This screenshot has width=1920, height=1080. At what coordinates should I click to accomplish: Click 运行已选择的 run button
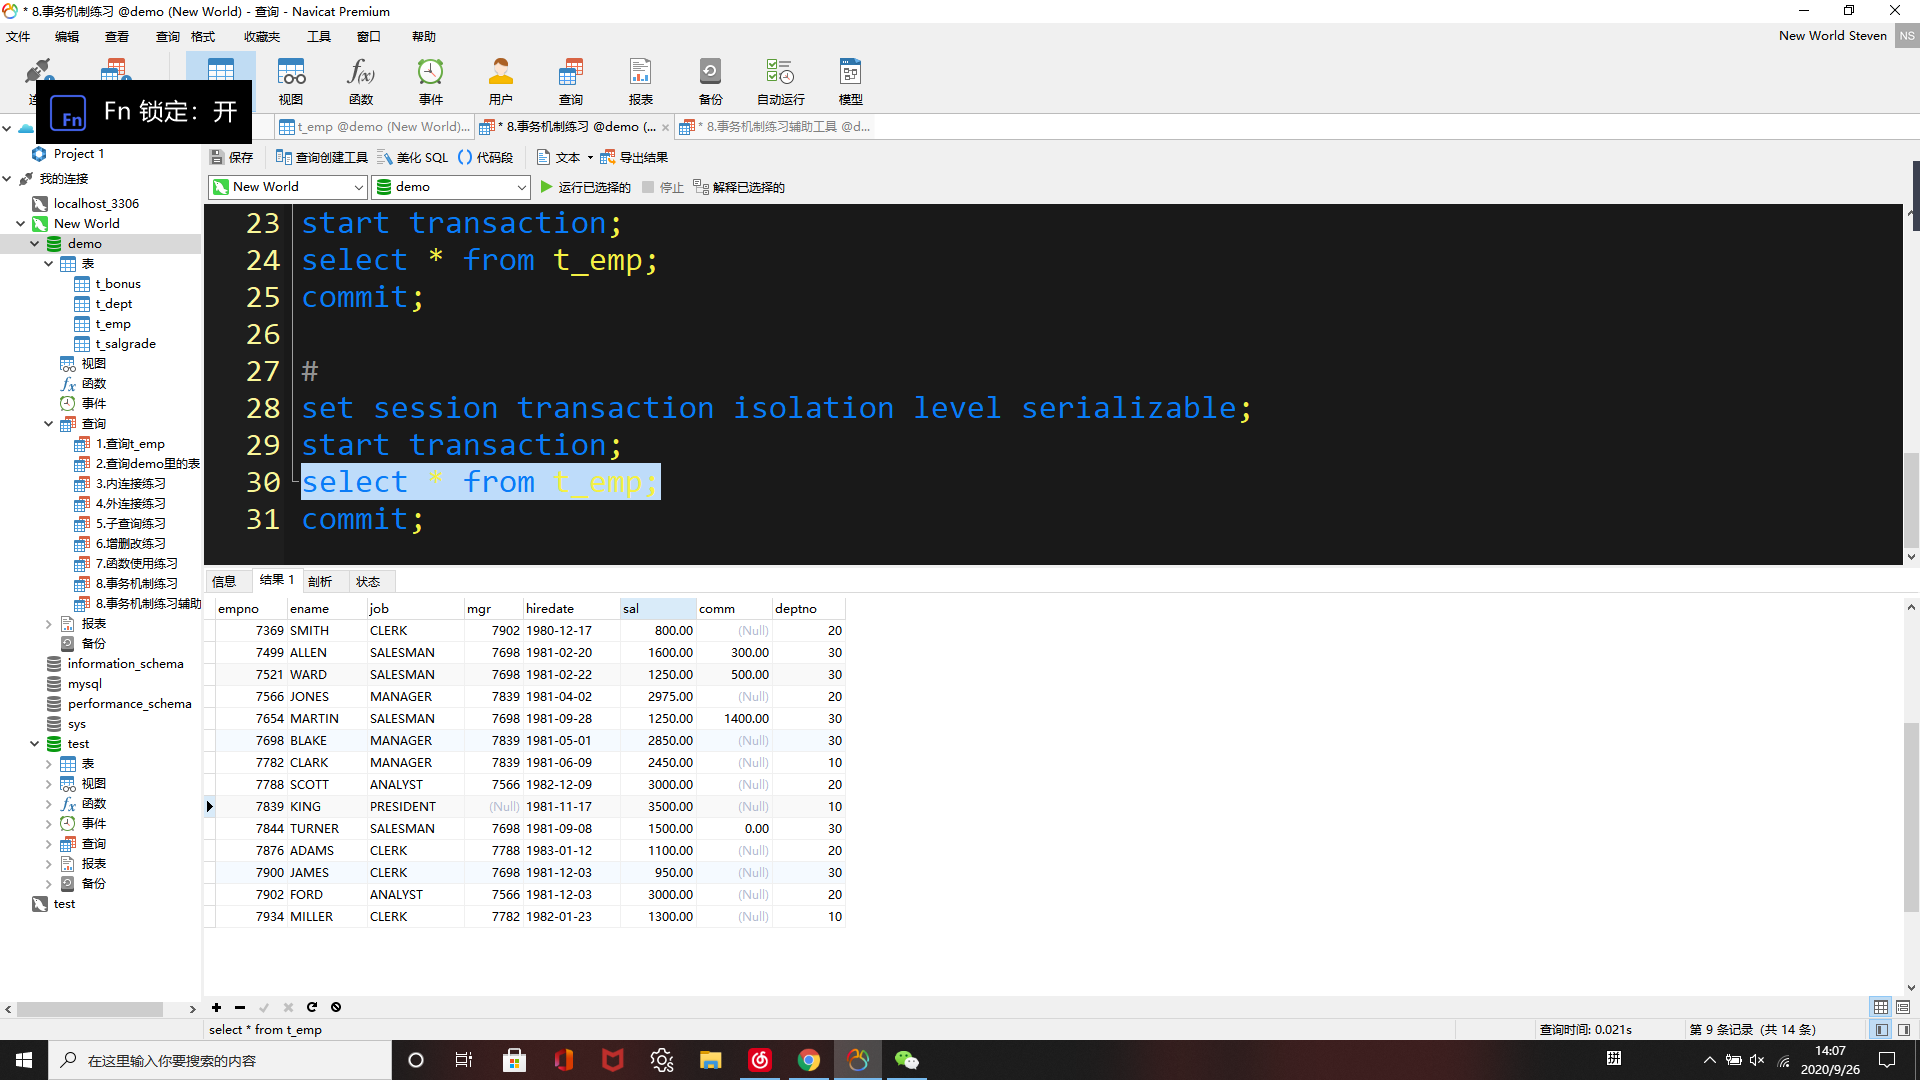click(x=586, y=187)
